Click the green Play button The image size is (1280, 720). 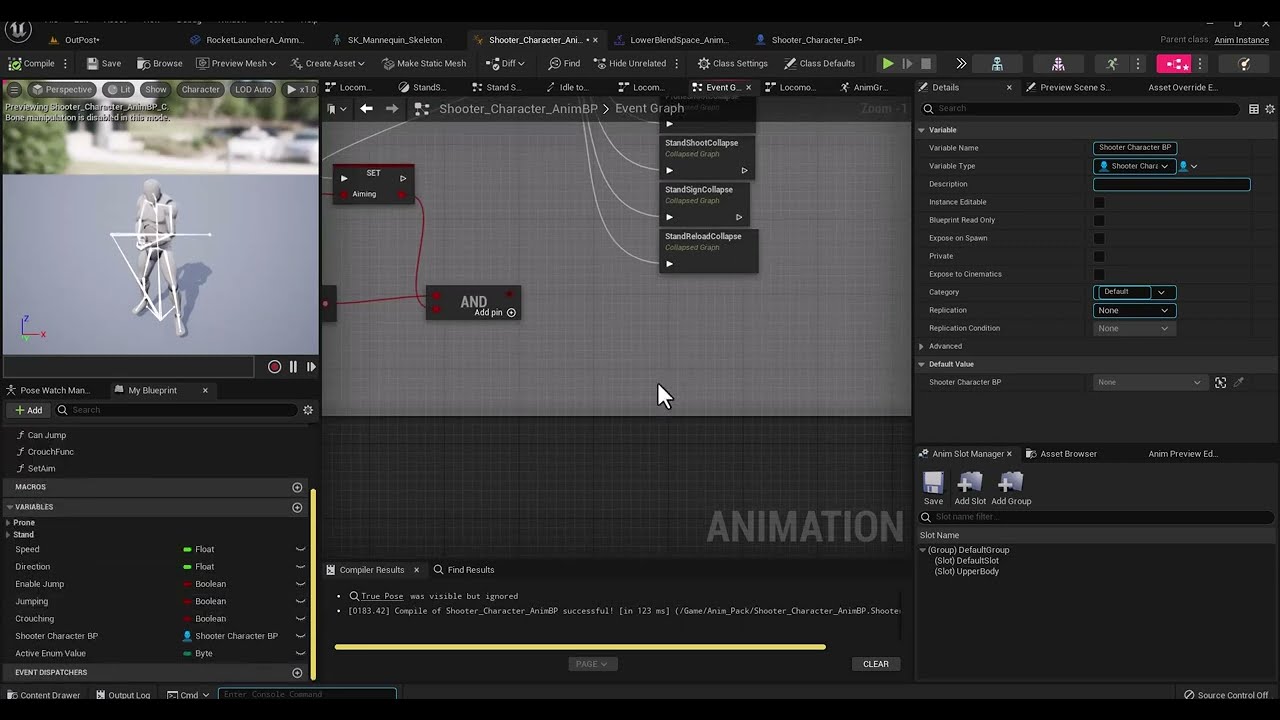coord(887,63)
